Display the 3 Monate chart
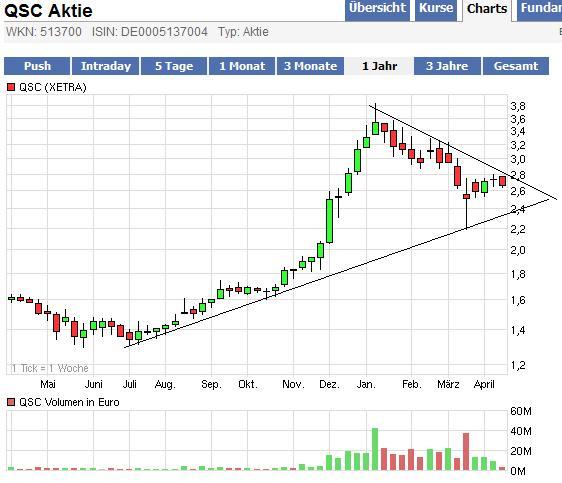Viewport: 562px width, 483px height. 310,66
